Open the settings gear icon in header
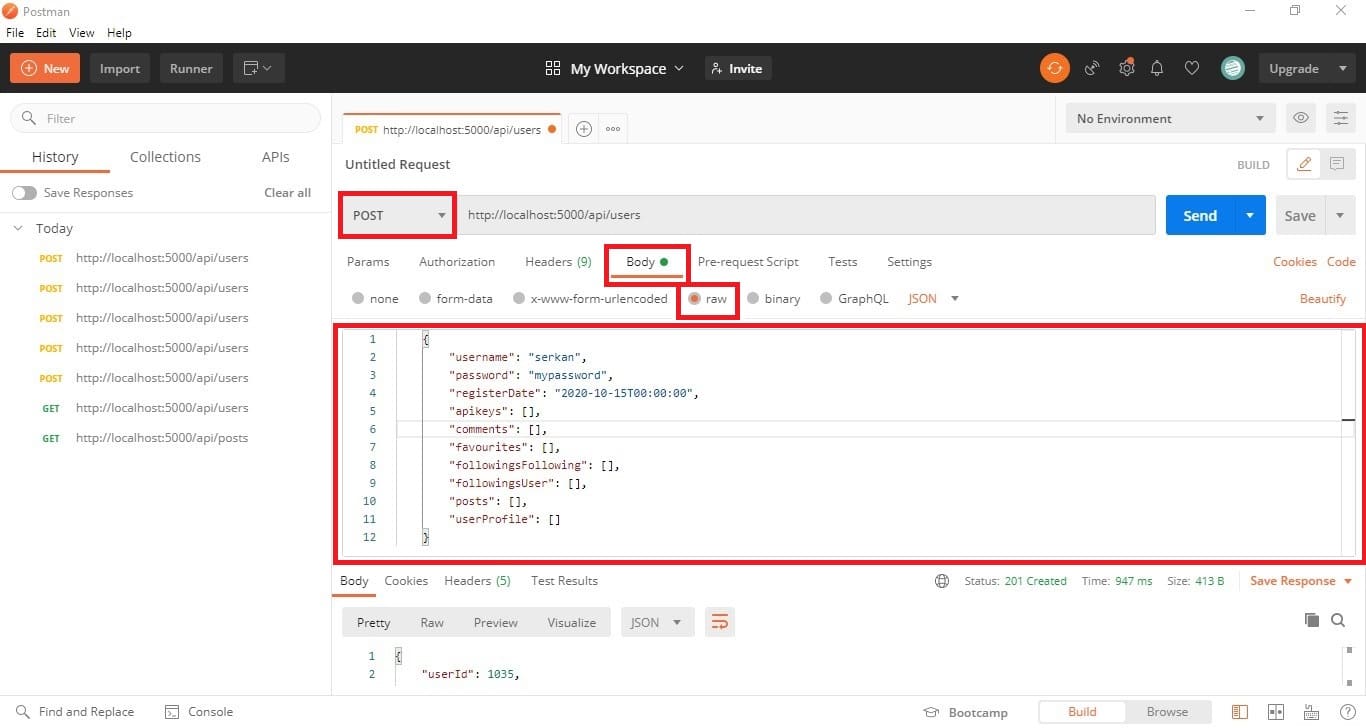Viewport: 1366px width, 728px height. pos(1126,68)
